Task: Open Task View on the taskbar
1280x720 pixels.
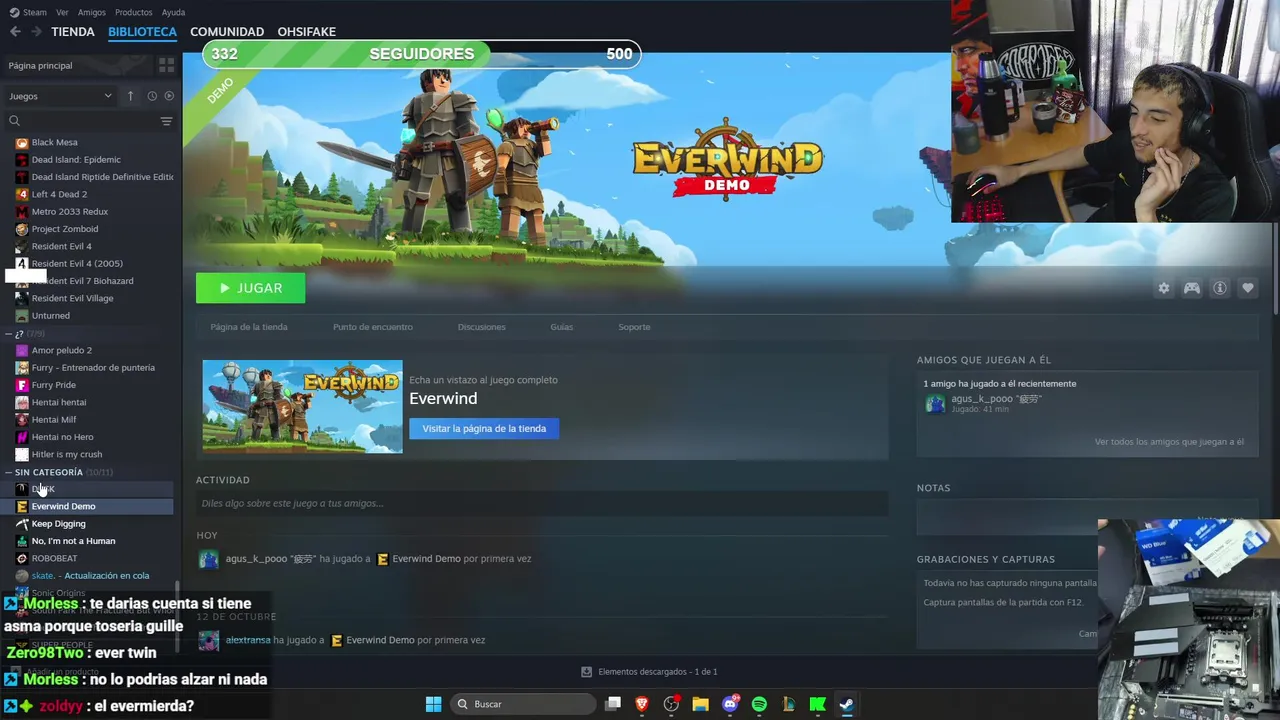Action: coord(613,704)
